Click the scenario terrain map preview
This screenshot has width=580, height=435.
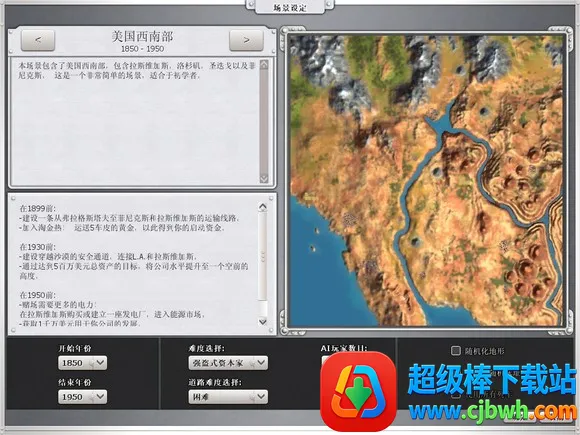click(427, 181)
